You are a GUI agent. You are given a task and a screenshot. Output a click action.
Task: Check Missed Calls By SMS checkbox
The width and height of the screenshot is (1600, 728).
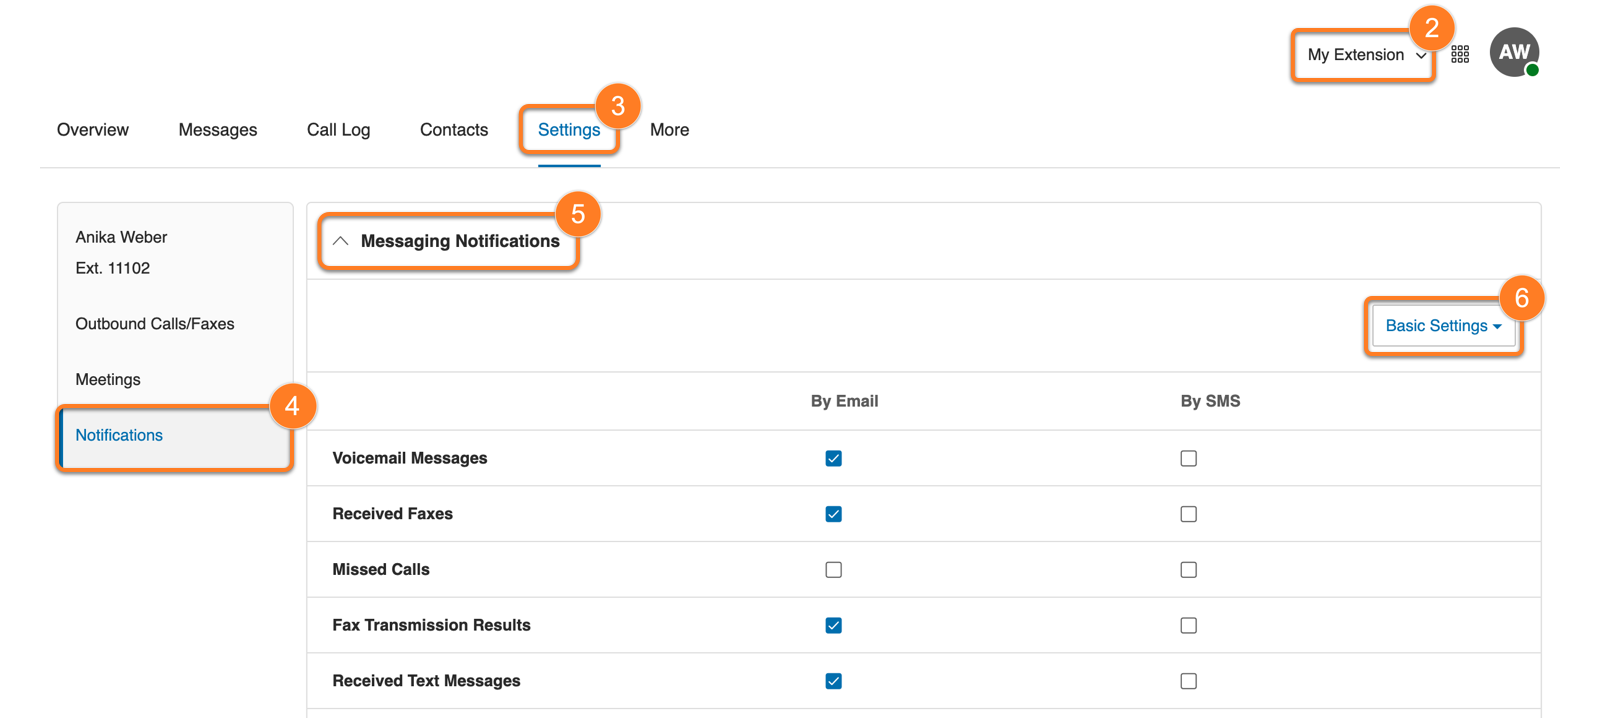(x=1188, y=570)
